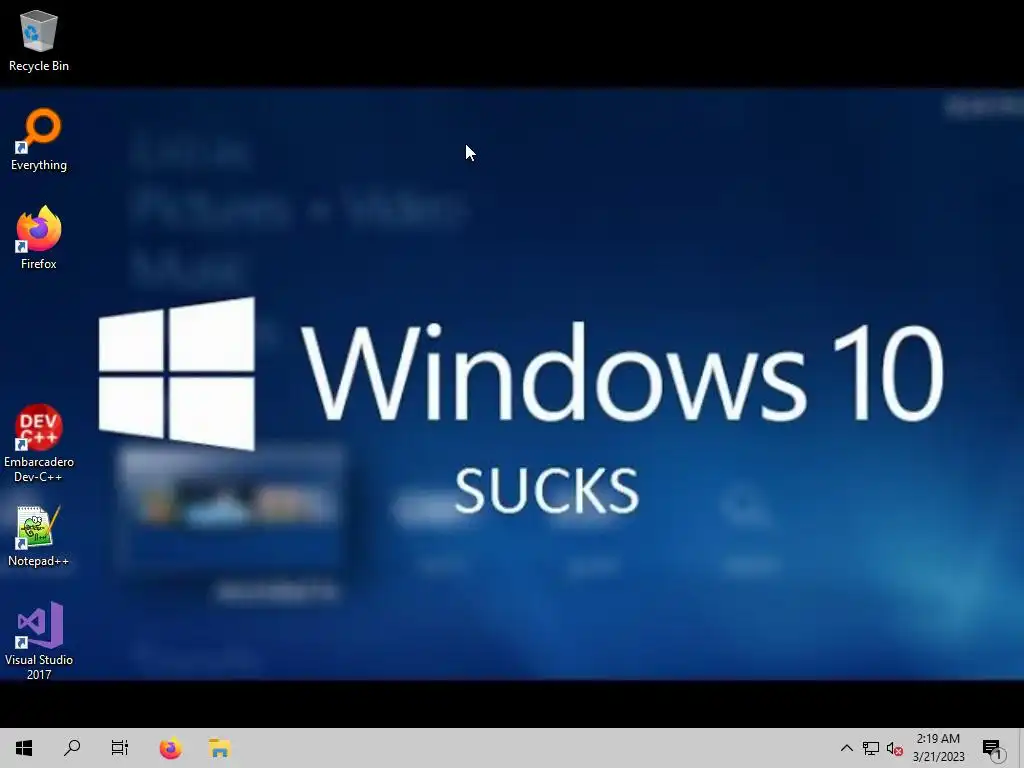Show hidden system tray icons
This screenshot has height=768, width=1024.
[846, 748]
